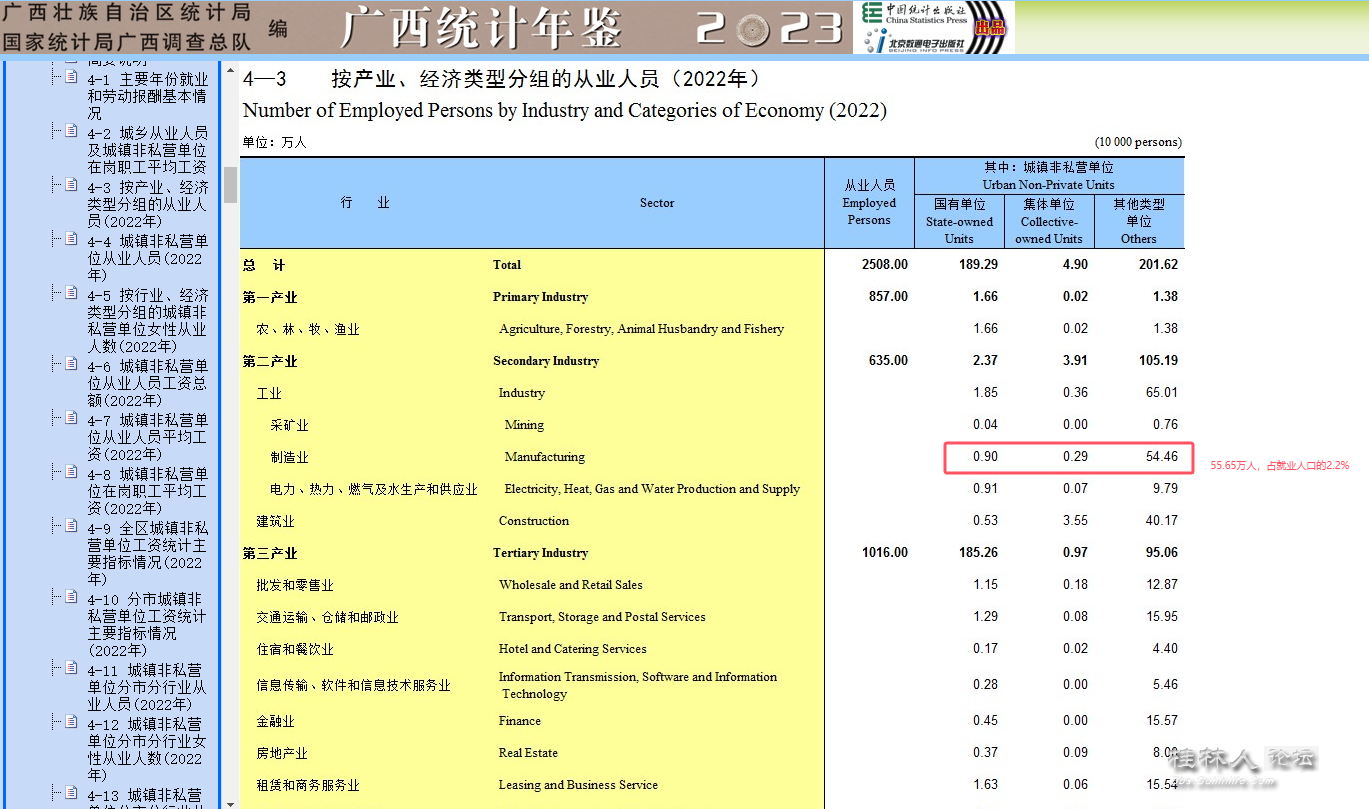This screenshot has width=1369, height=809.
Task: Click the document icon beside item 4-1
Action: tap(71, 77)
